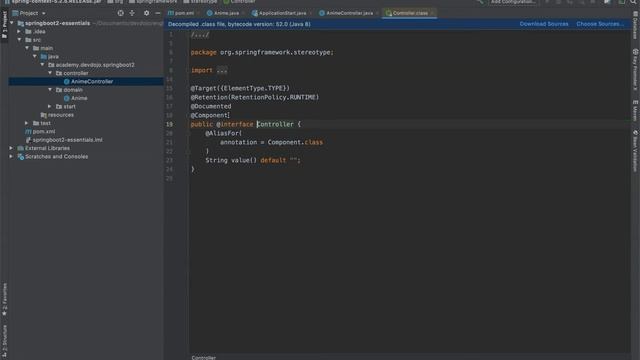The width and height of the screenshot is (640, 360).
Task: Click 'annotation = Component.class' line
Action: click(271, 142)
